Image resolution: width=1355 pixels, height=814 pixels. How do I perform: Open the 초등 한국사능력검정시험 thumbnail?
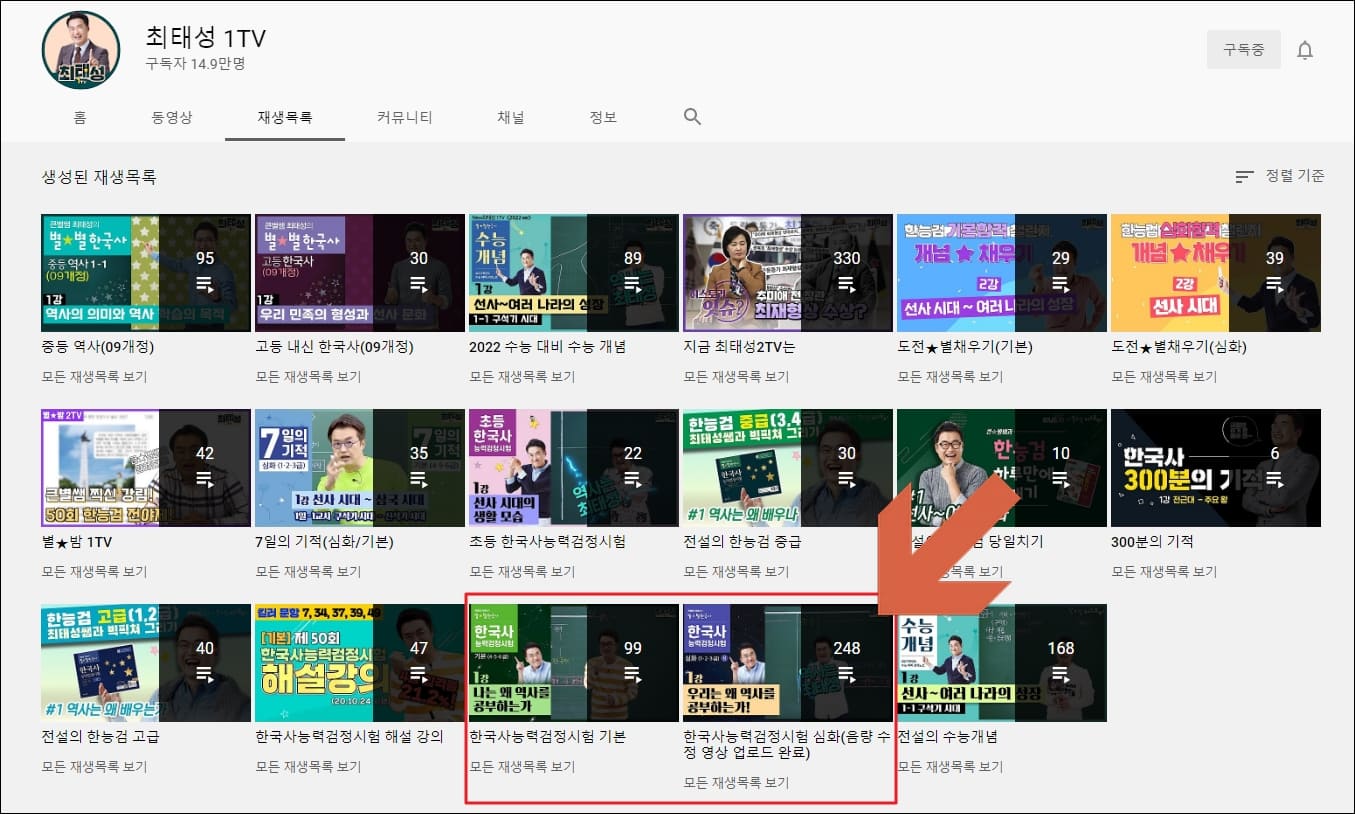574,467
